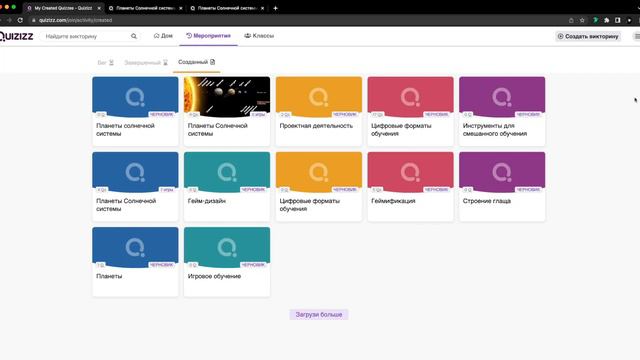Toggle the browser side panel icon

(x=618, y=20)
